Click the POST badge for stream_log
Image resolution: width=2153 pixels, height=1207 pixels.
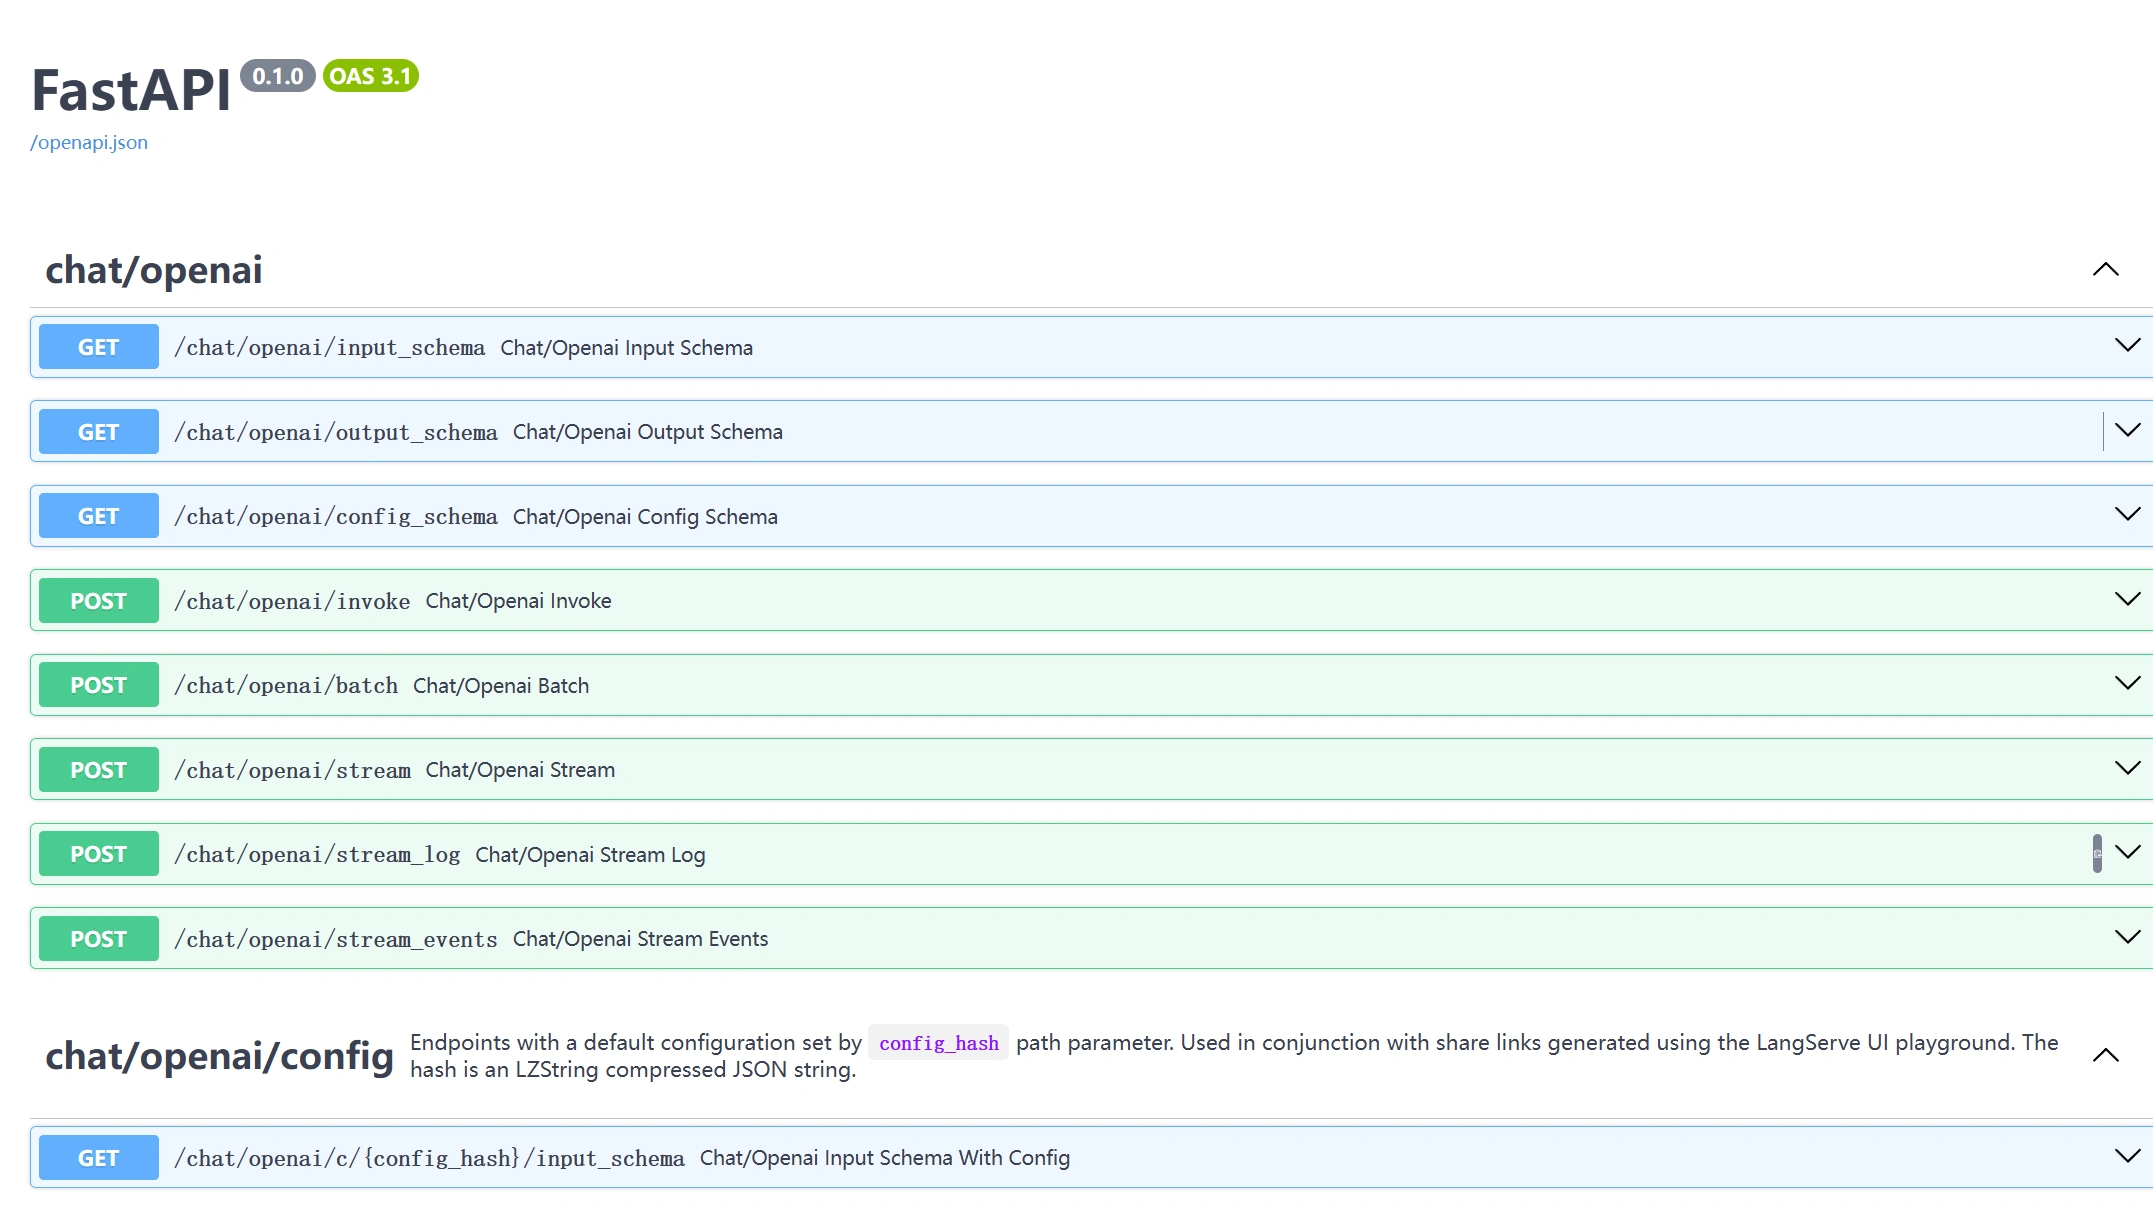tap(98, 854)
